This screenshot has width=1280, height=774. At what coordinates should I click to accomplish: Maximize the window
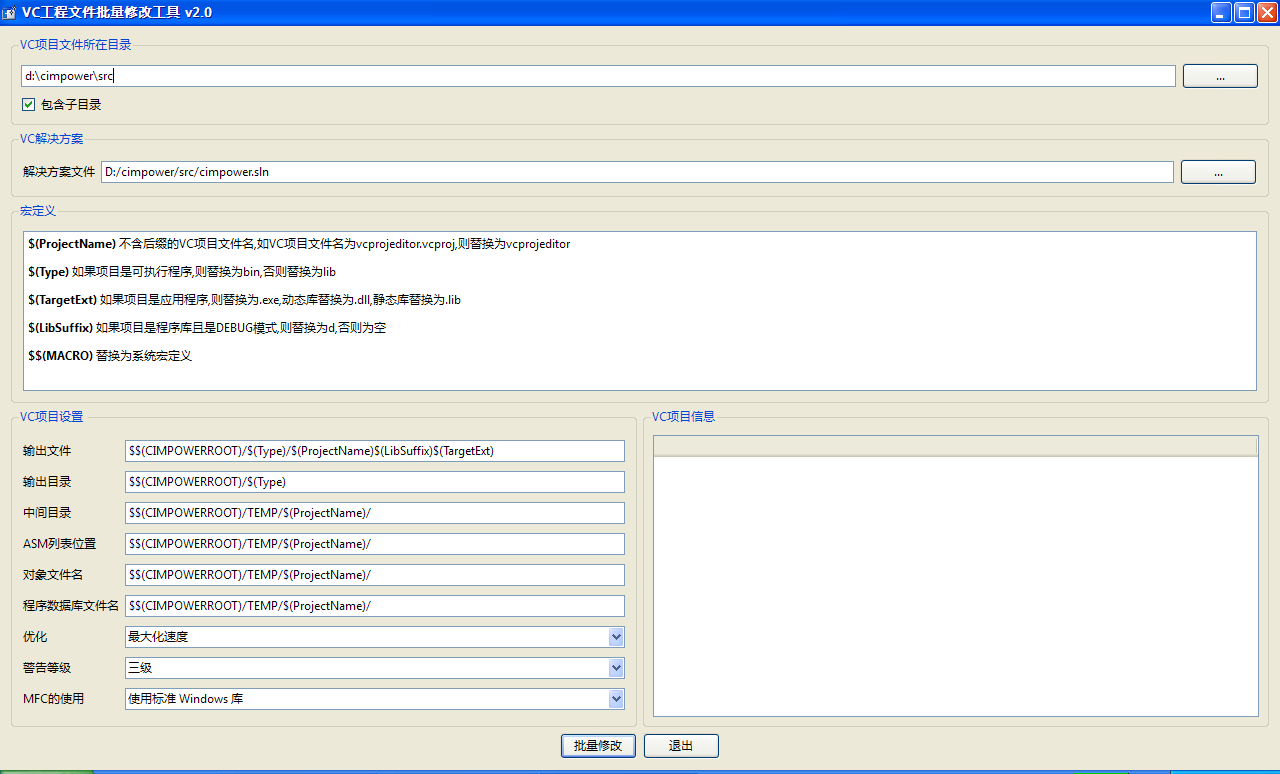pos(1245,12)
